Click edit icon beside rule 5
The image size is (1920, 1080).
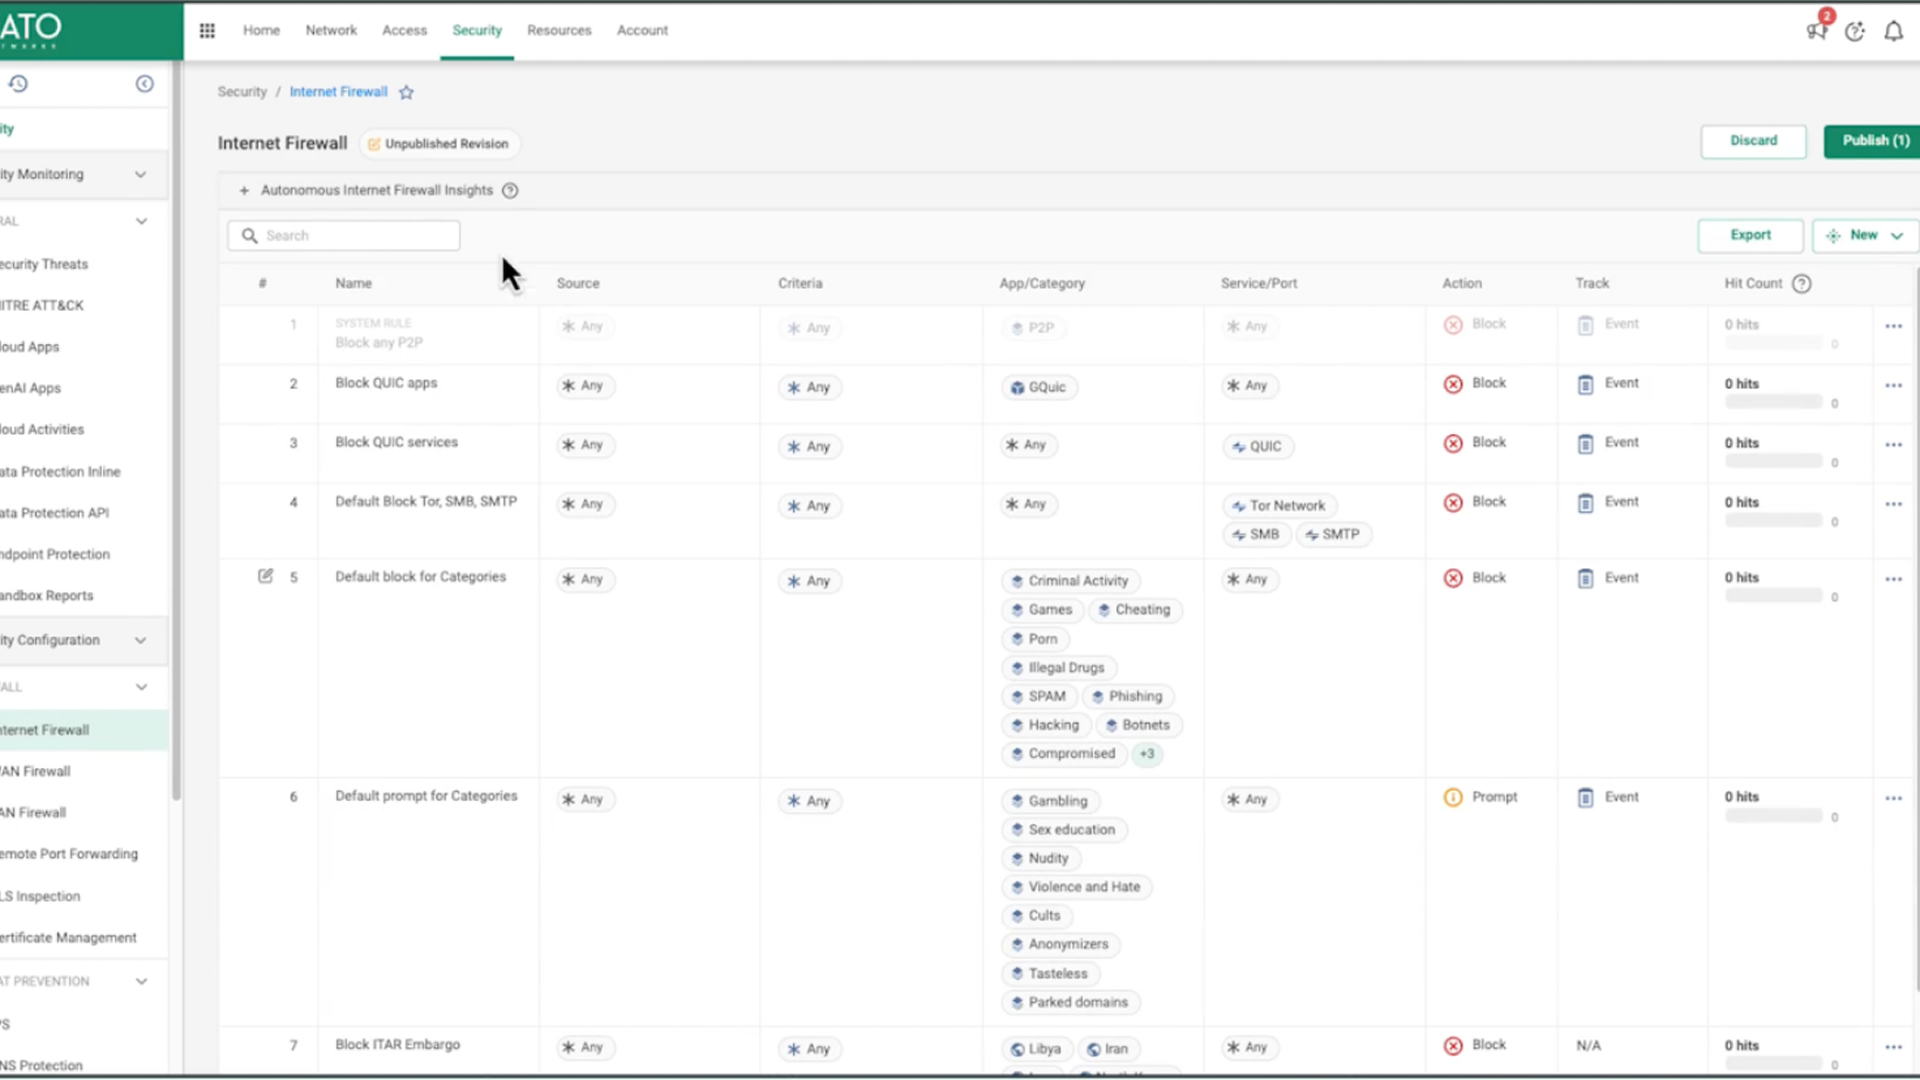[x=265, y=577]
